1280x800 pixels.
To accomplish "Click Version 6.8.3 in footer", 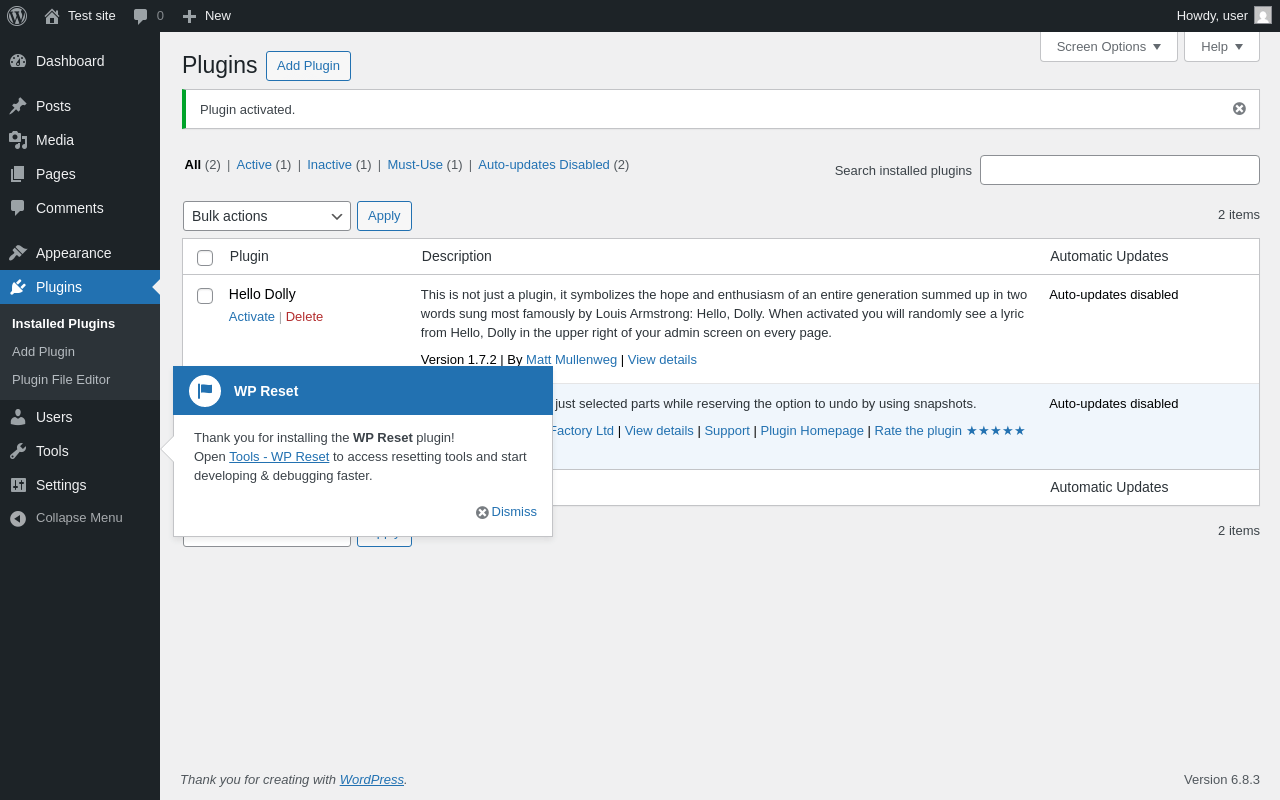I will (1222, 780).
